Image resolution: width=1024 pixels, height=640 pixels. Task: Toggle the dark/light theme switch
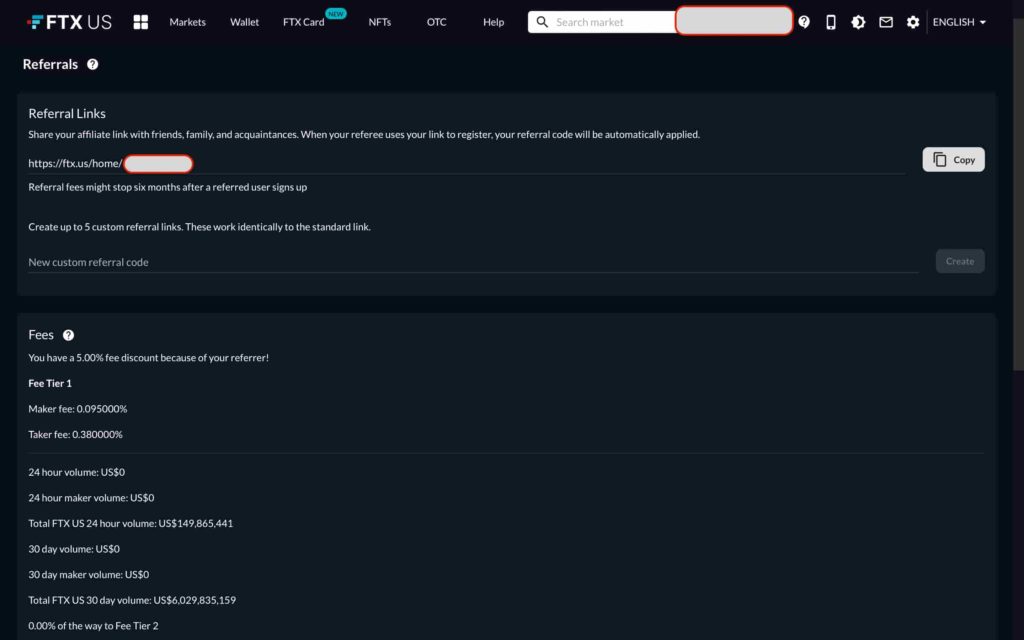858,21
